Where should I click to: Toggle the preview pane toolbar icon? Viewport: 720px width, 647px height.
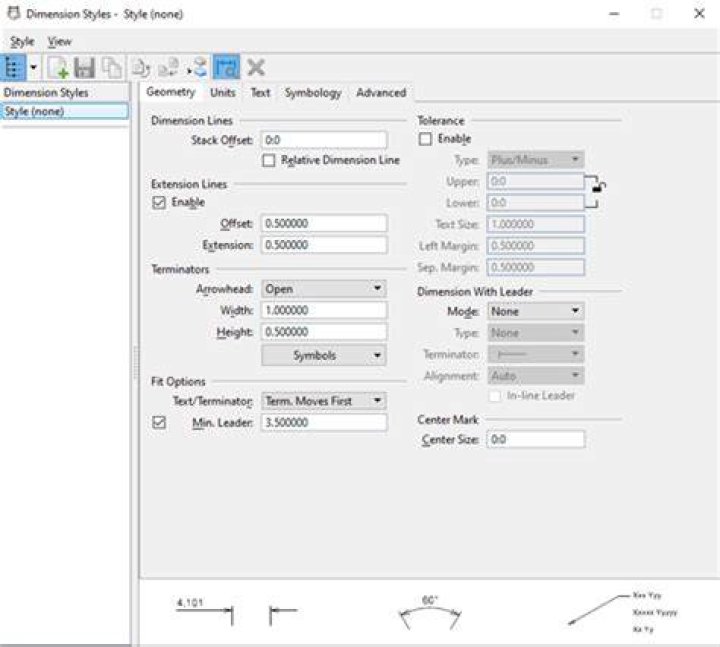[x=226, y=68]
